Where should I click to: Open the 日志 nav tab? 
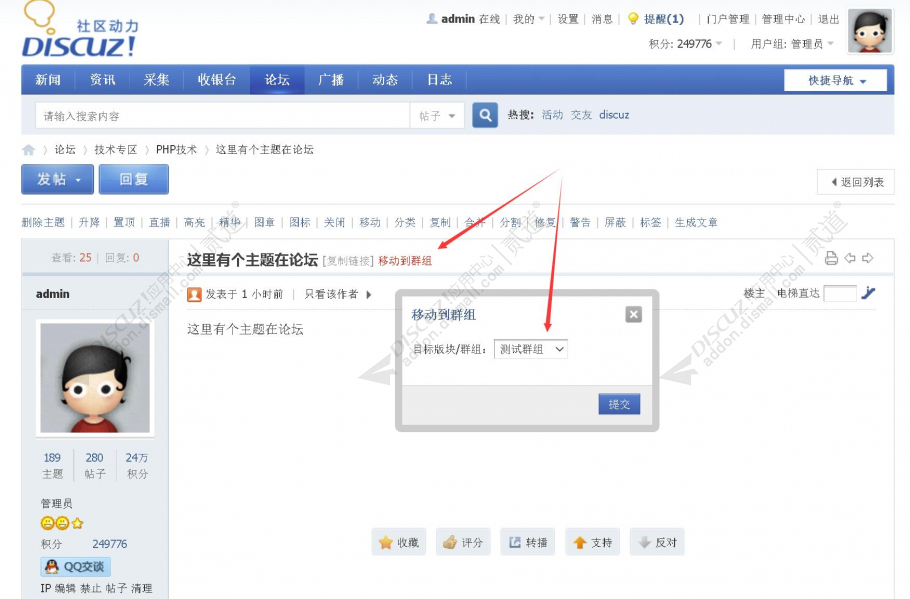439,80
